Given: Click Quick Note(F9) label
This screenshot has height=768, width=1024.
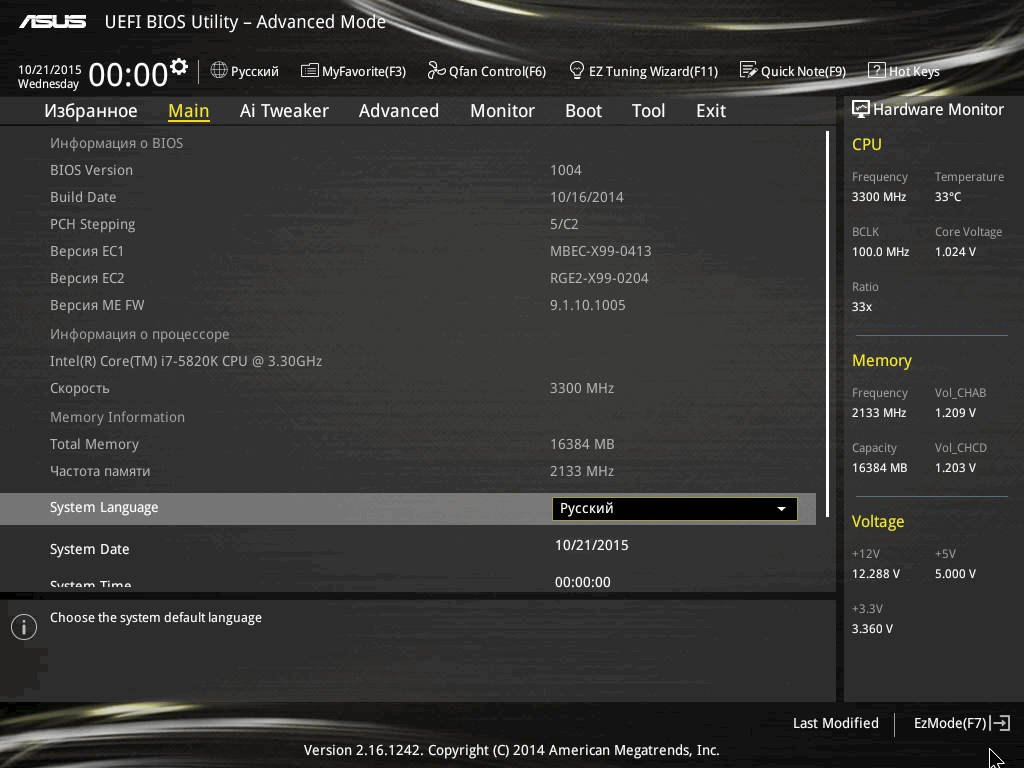Looking at the screenshot, I should (x=803, y=71).
